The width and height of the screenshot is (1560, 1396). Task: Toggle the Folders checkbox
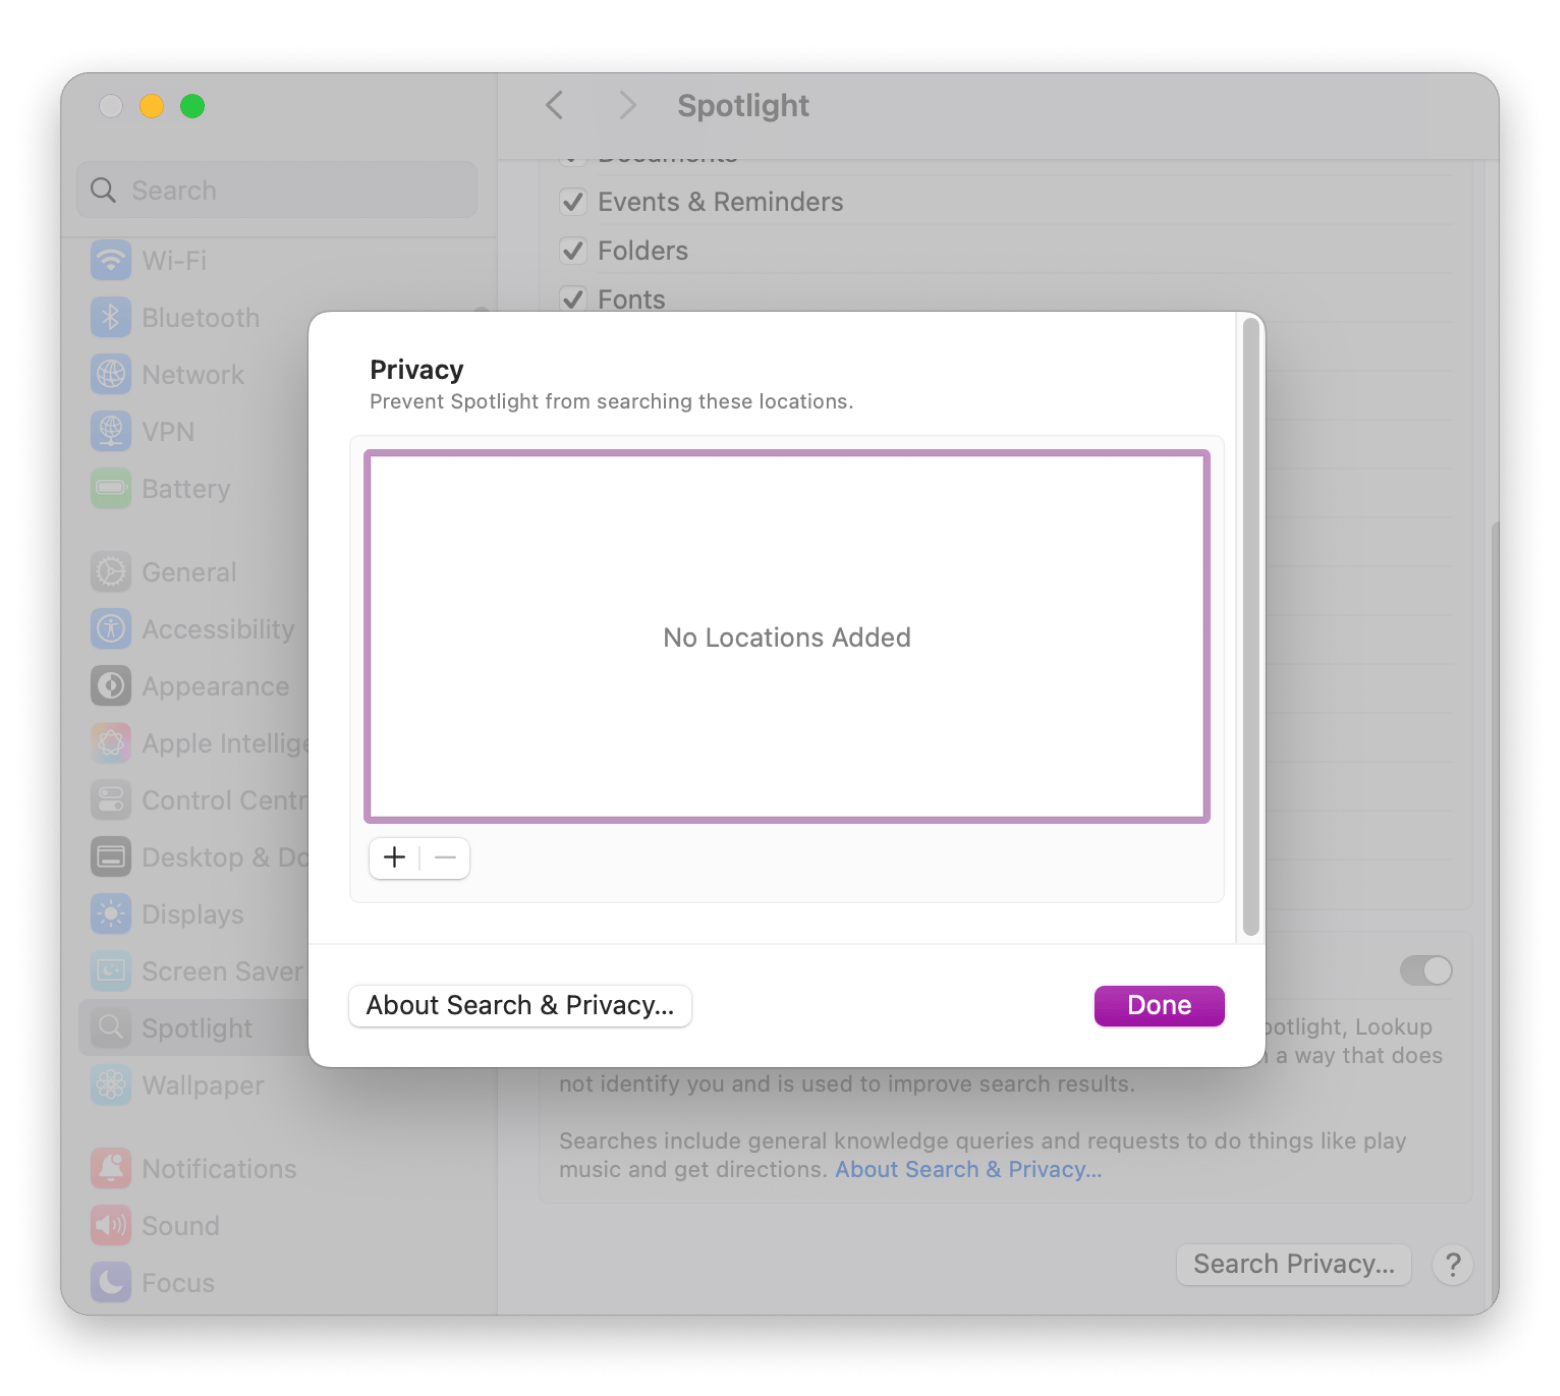point(573,251)
